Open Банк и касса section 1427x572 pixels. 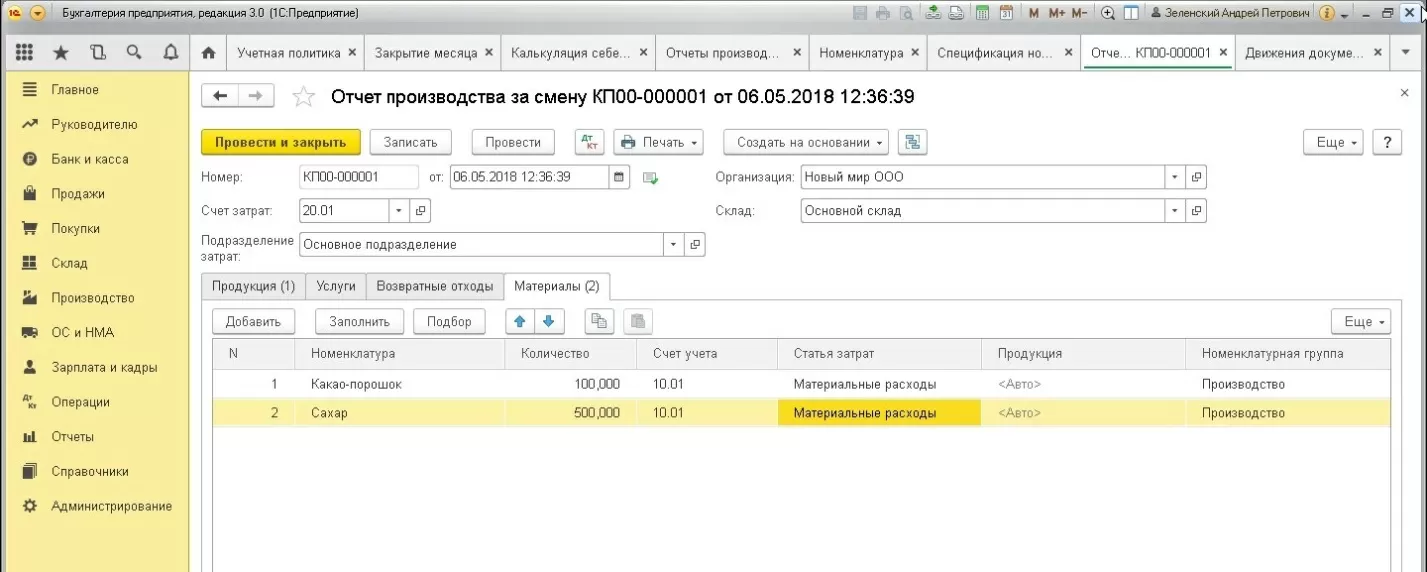(x=90, y=159)
